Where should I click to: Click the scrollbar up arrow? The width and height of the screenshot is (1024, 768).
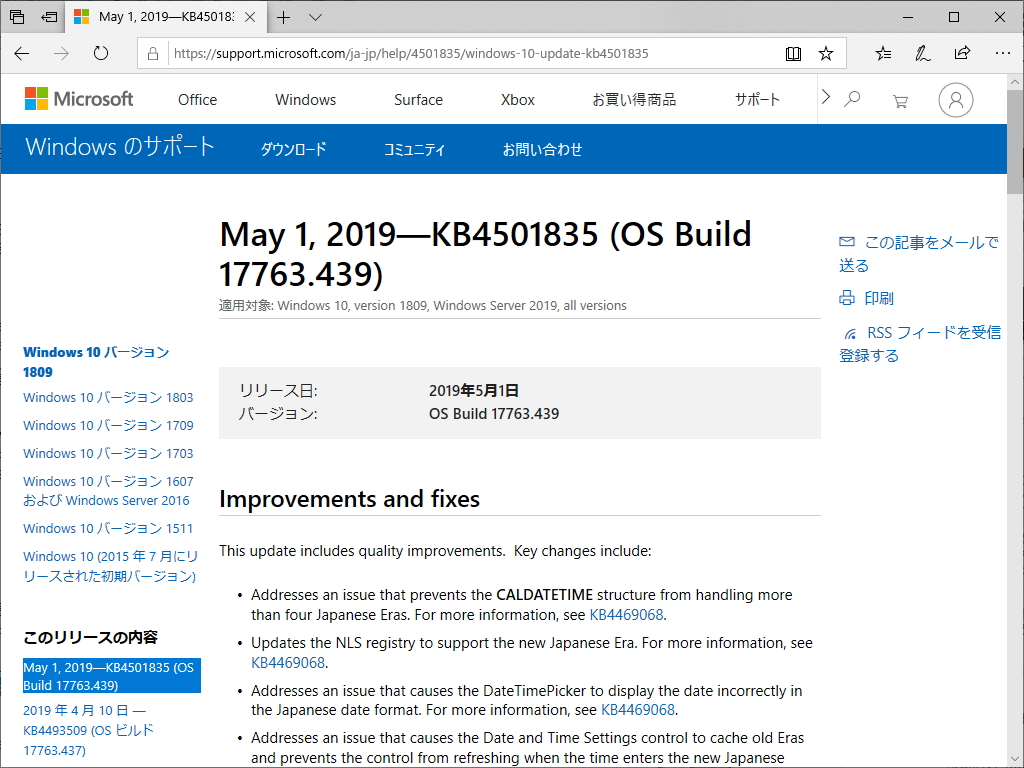pyautogui.click(x=1015, y=82)
